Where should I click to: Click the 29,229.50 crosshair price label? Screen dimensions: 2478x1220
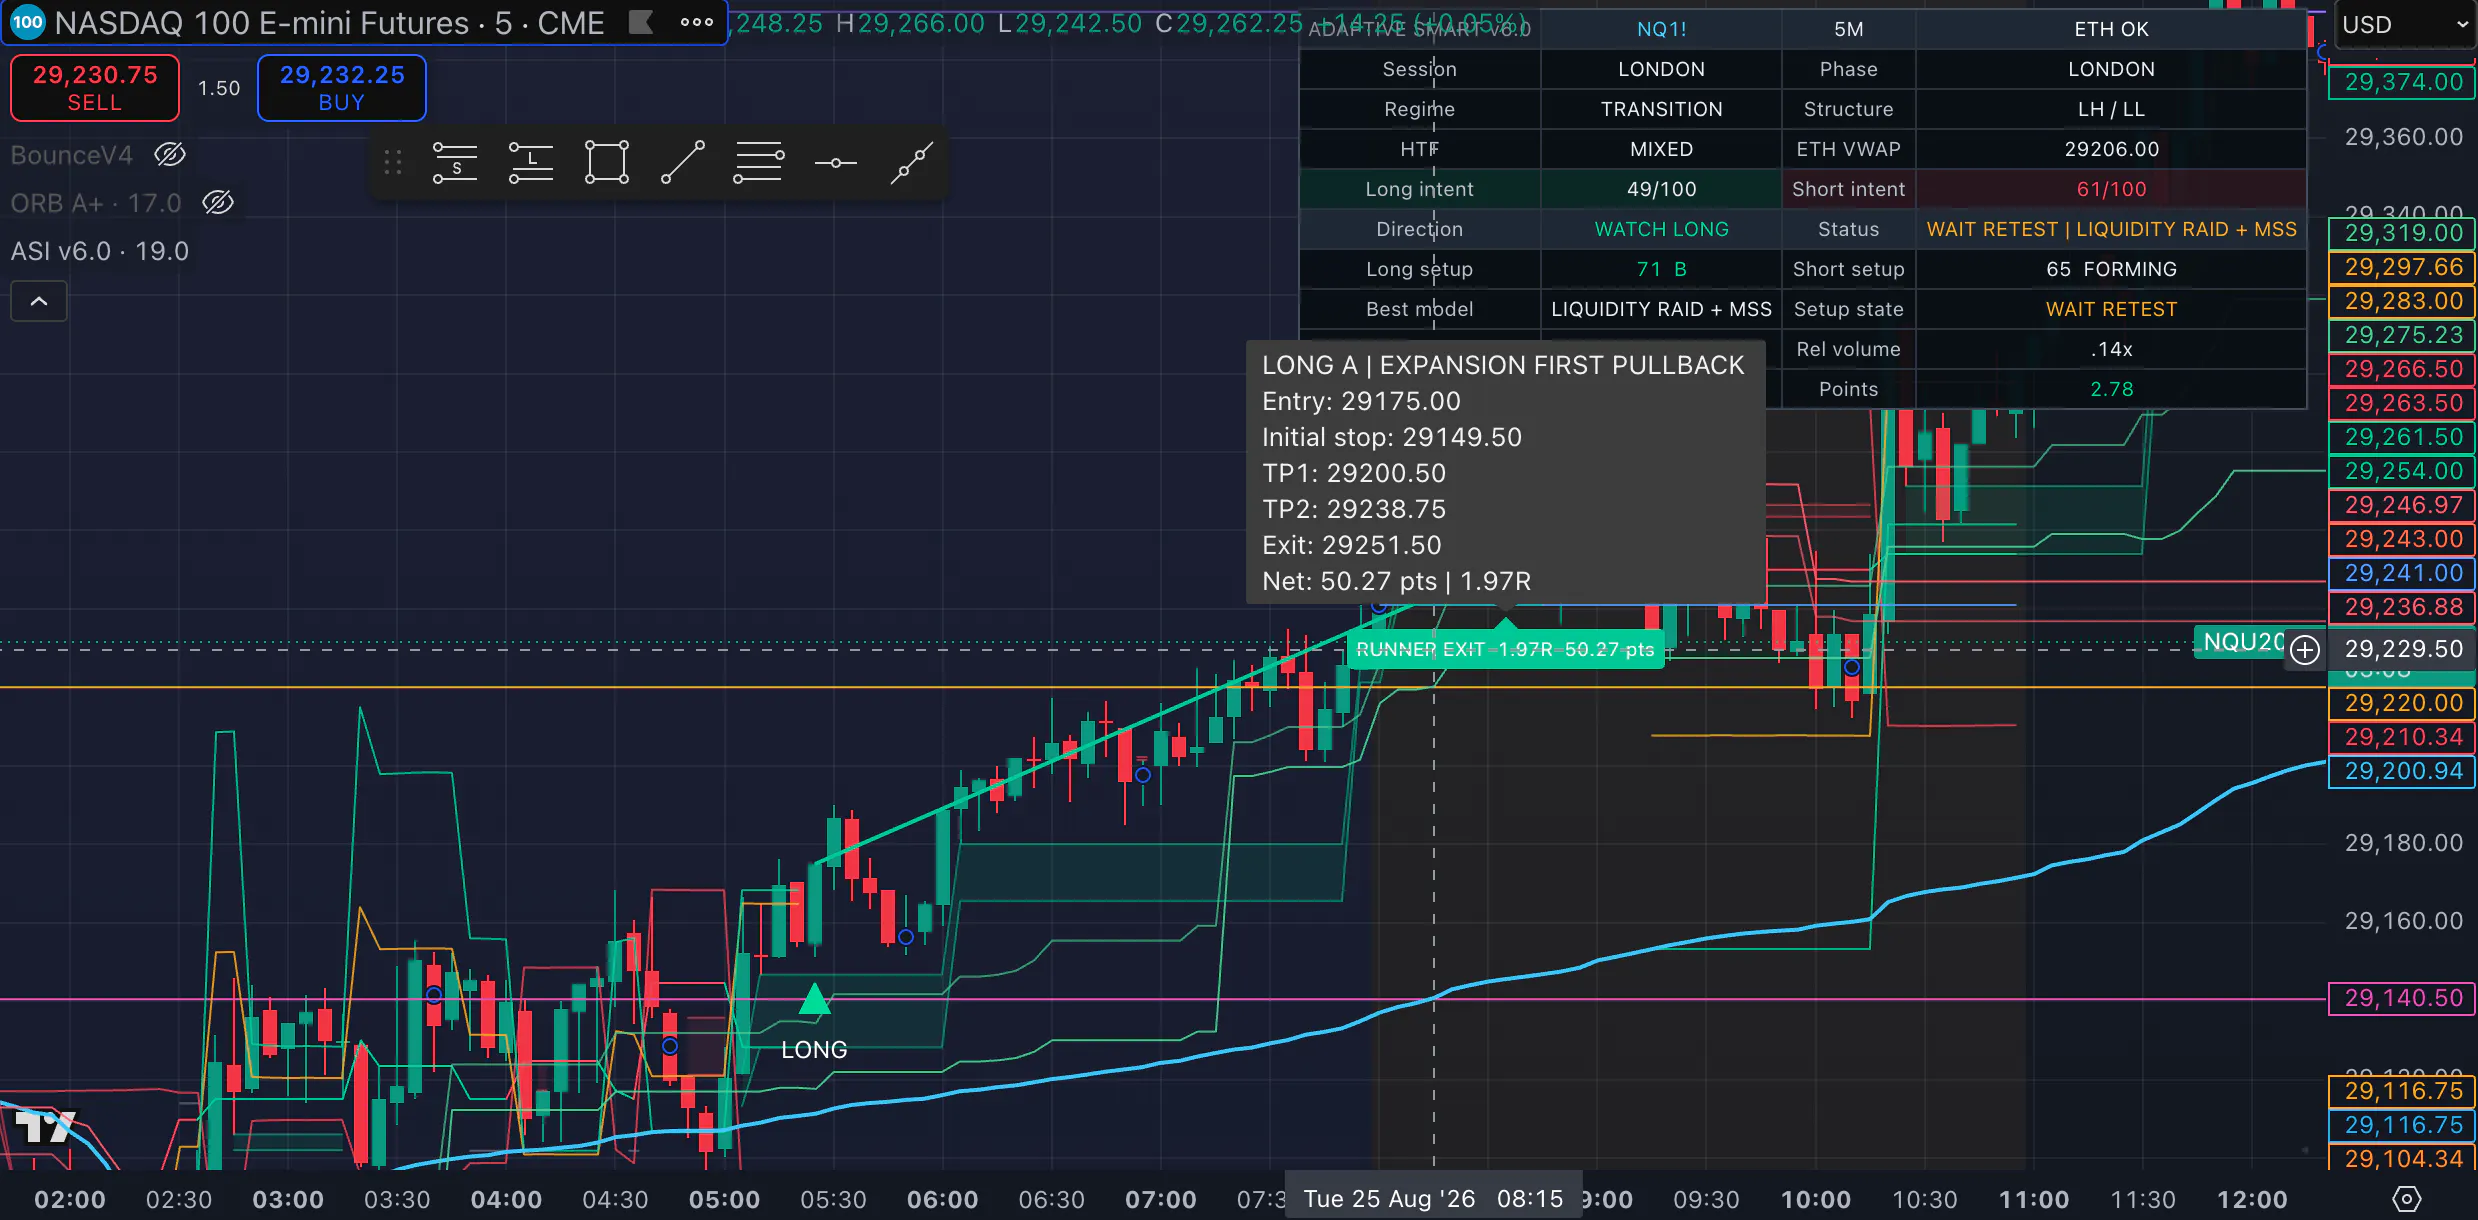(2403, 650)
